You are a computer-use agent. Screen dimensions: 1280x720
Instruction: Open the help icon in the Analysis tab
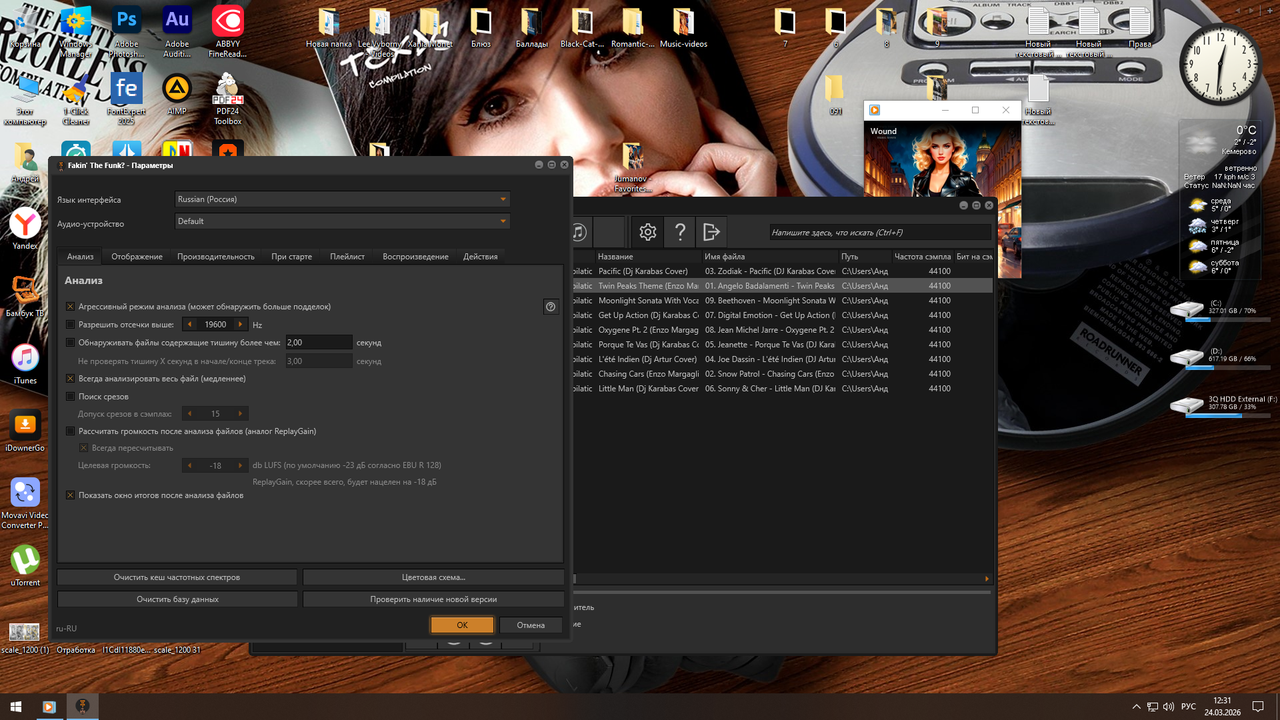pos(551,307)
